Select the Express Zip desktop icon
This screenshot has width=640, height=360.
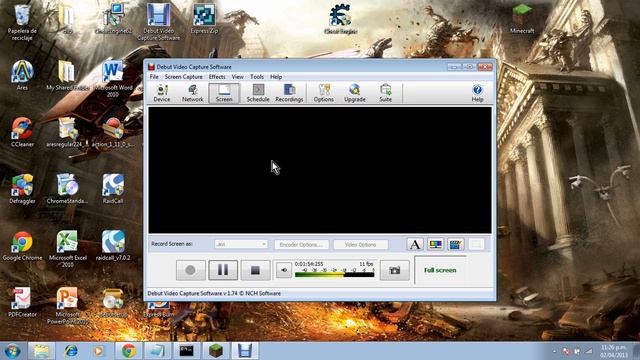(204, 19)
